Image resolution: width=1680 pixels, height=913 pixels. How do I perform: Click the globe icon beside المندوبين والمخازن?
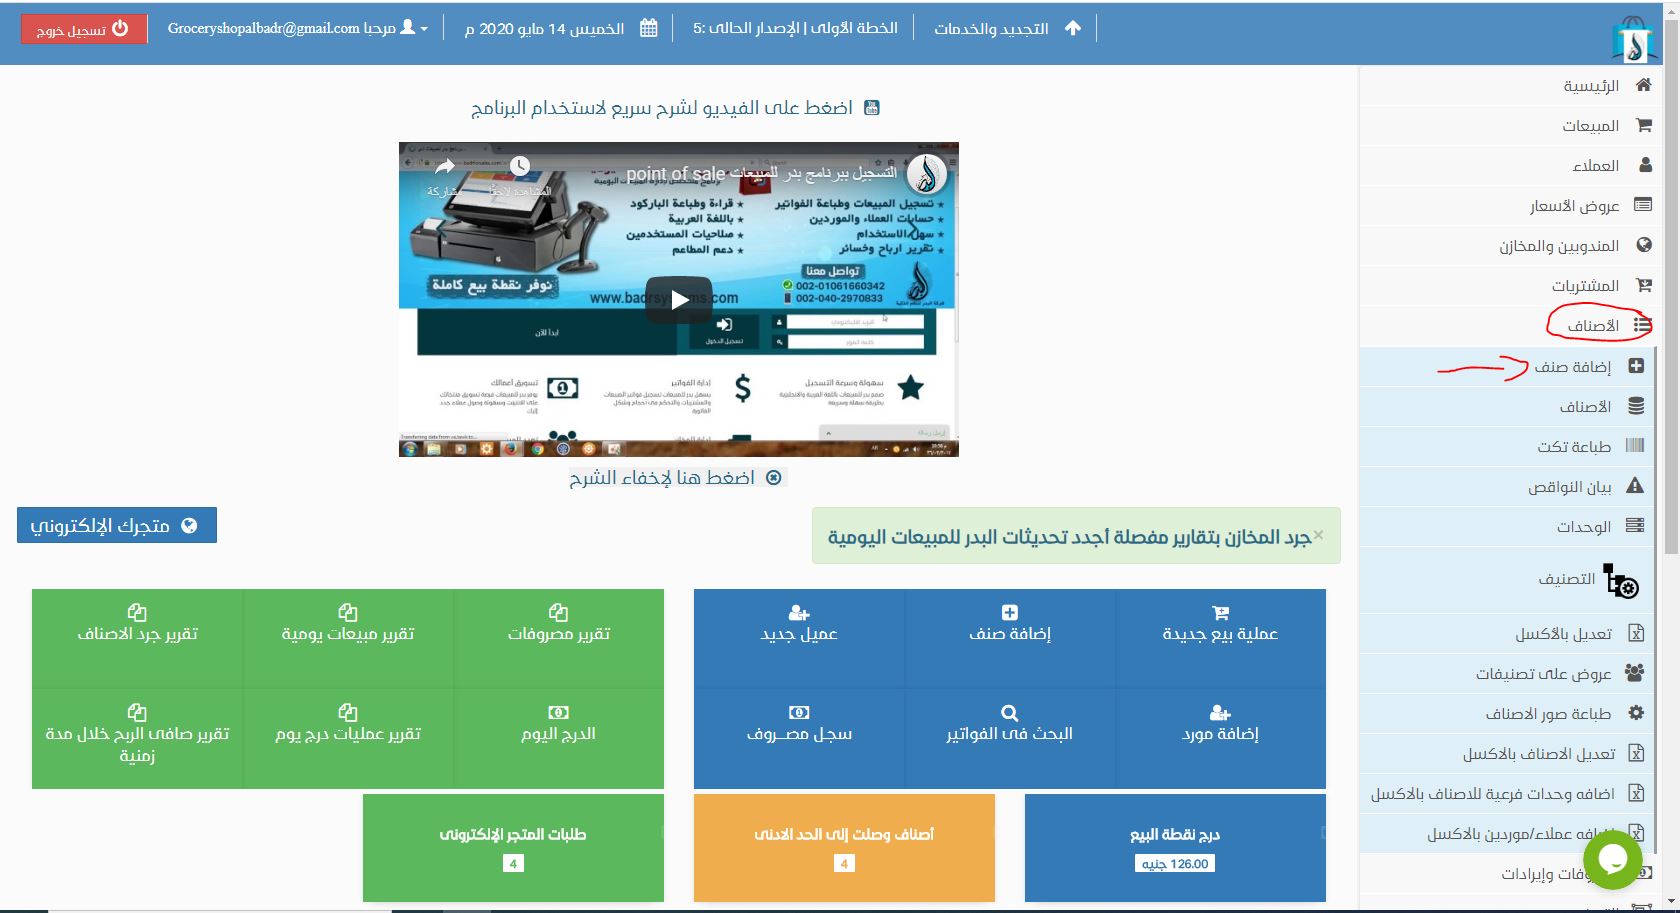(1643, 245)
